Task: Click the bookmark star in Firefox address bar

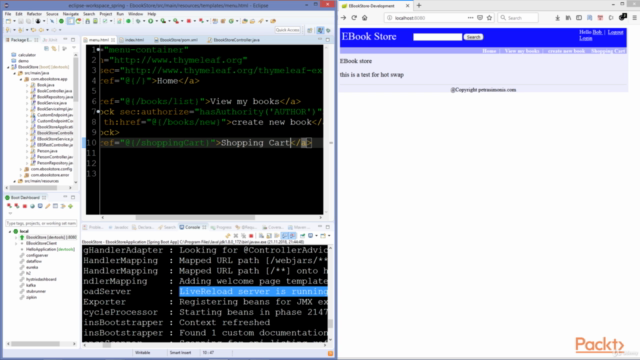Action: (x=489, y=18)
